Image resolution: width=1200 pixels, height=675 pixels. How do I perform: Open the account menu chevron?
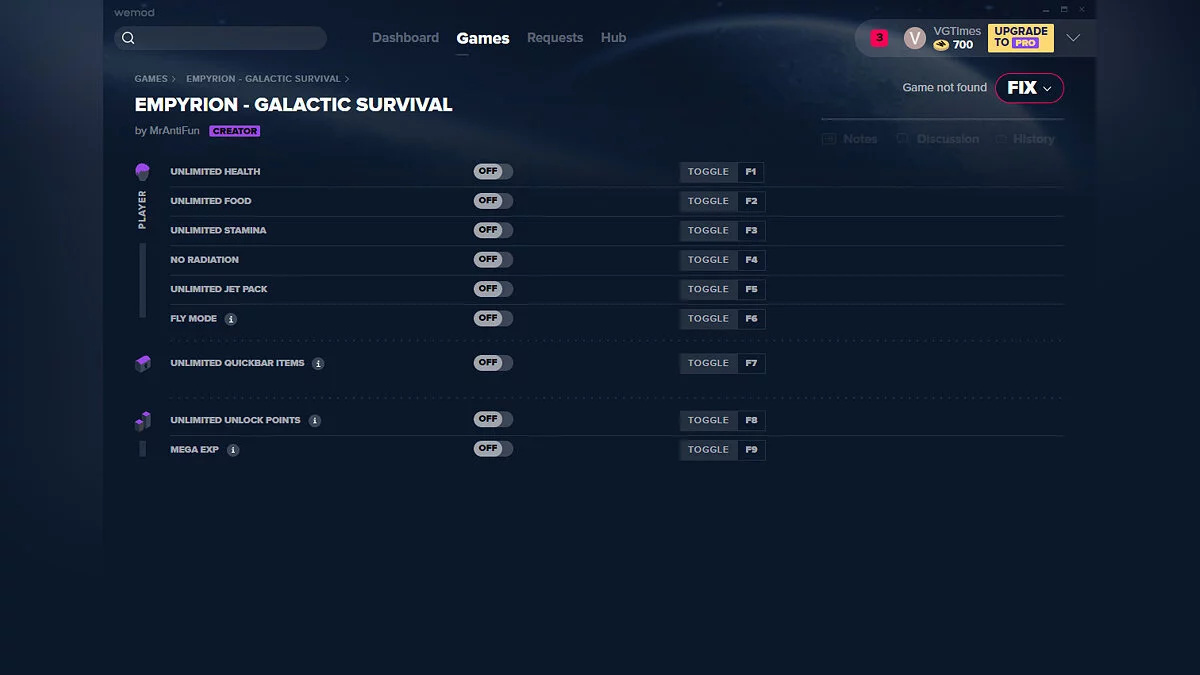coord(1073,38)
